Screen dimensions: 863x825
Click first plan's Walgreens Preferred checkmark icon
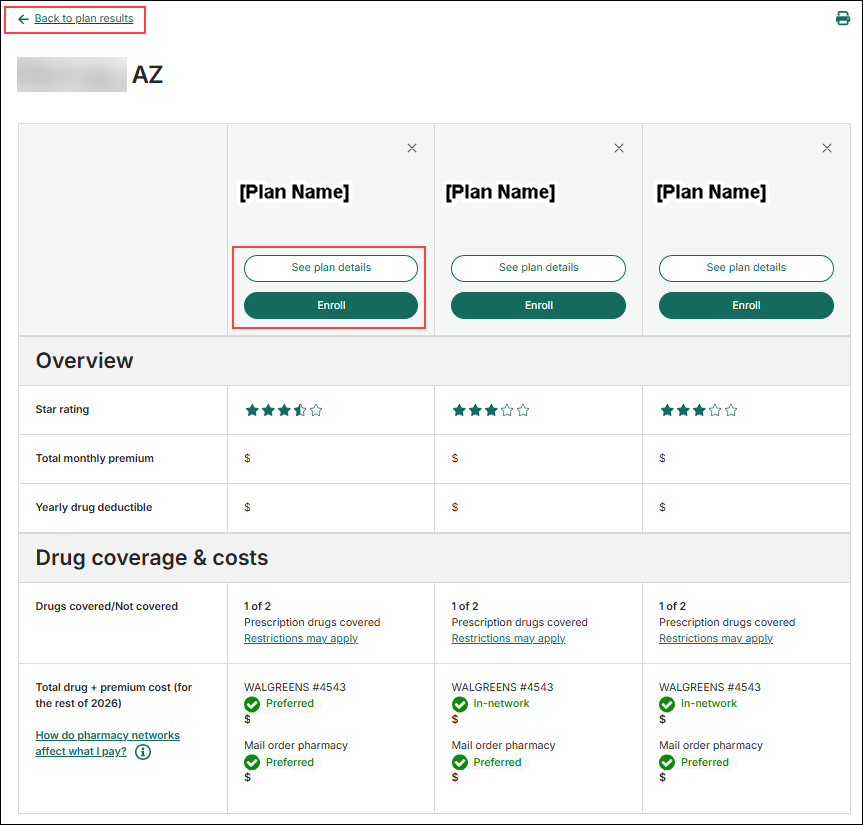252,704
